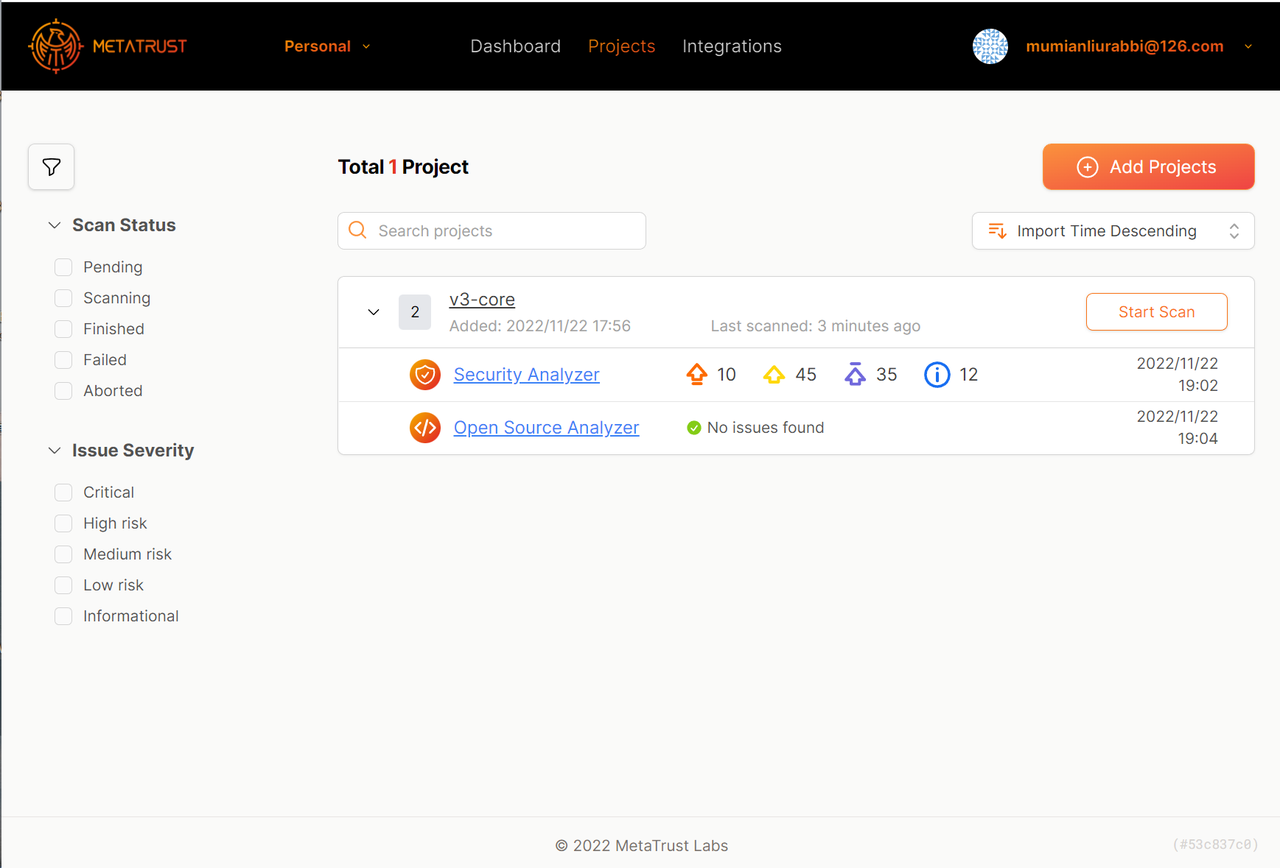Enable the Pending scan status checkbox
The width and height of the screenshot is (1280, 868).
64,267
